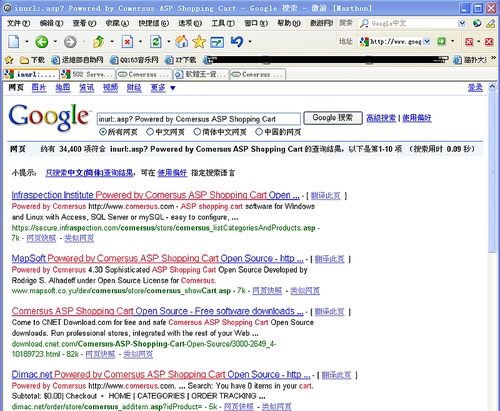Image resolution: width=500 pixels, height=411 pixels.
Task: Open the 编辑(E) menu
Action: 51,23
